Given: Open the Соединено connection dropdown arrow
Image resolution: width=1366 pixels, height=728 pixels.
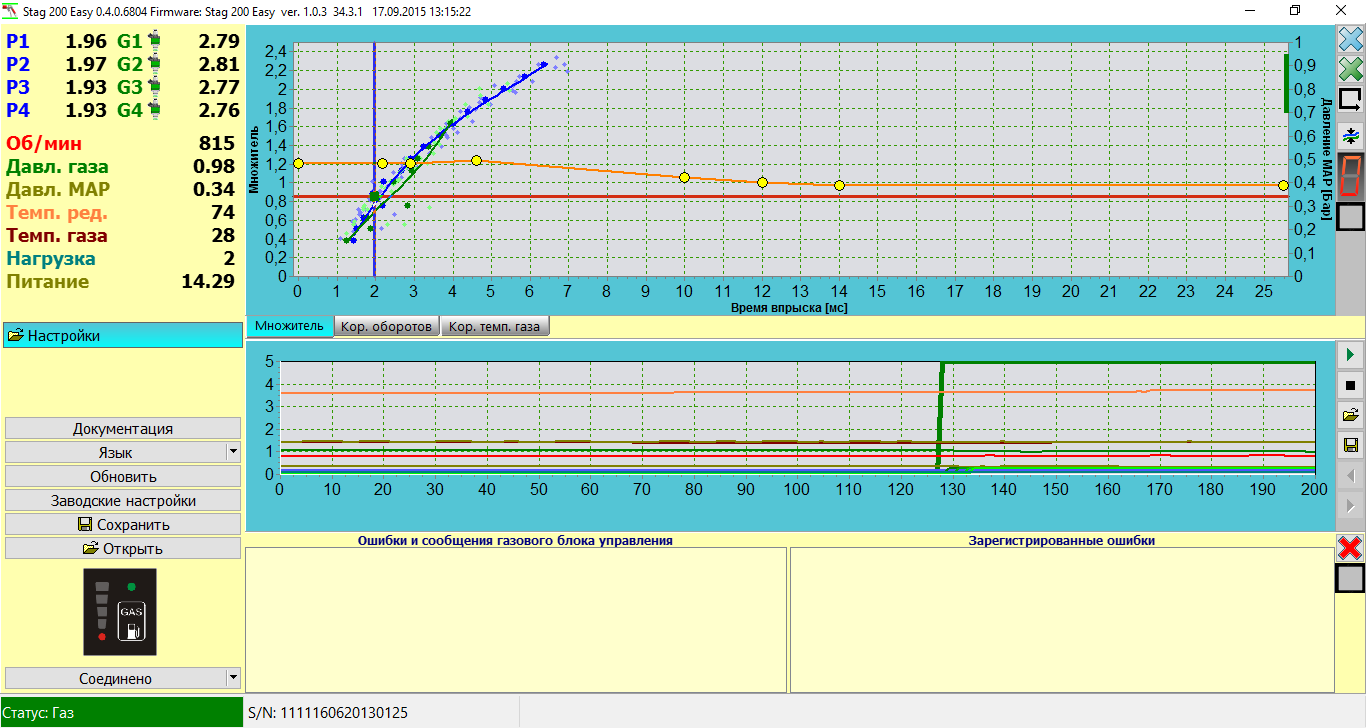Looking at the screenshot, I should pos(233,678).
